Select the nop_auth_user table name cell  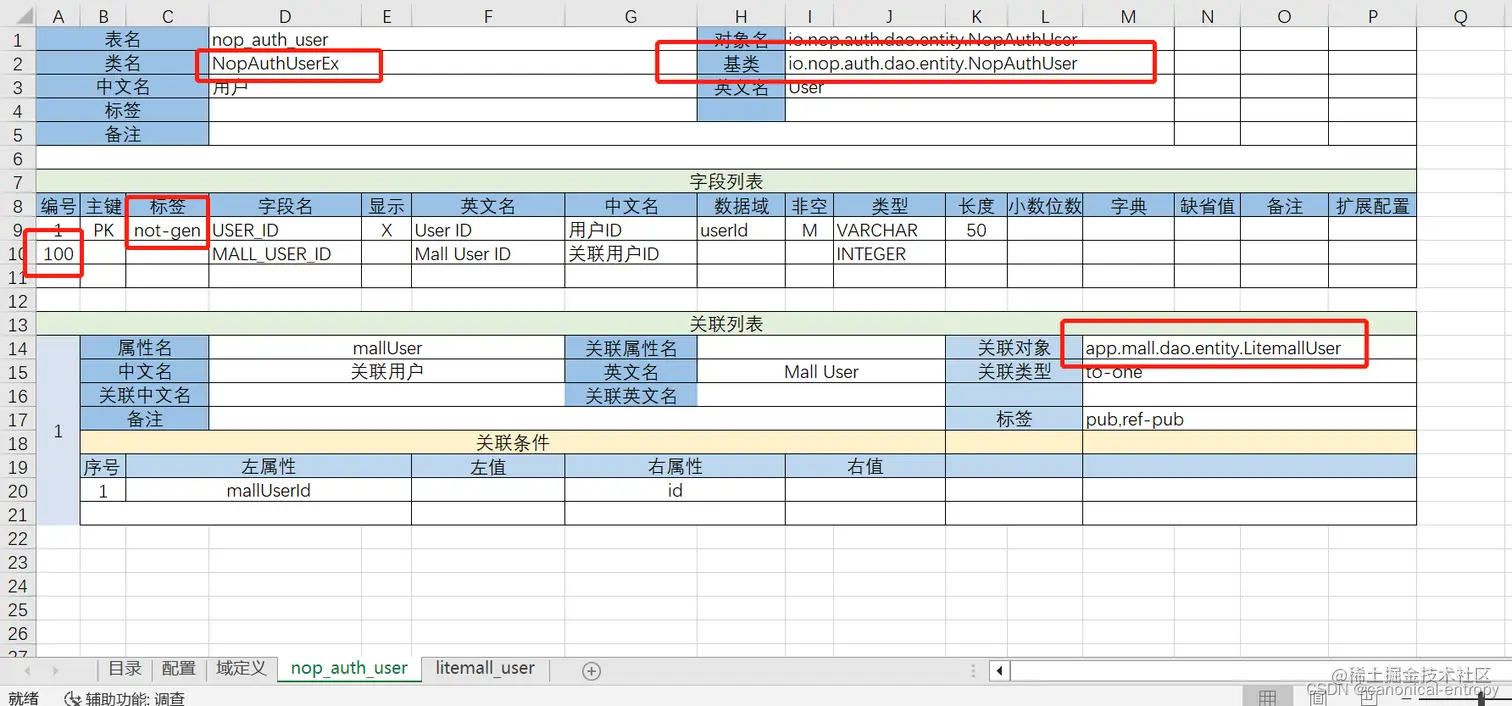coord(284,39)
